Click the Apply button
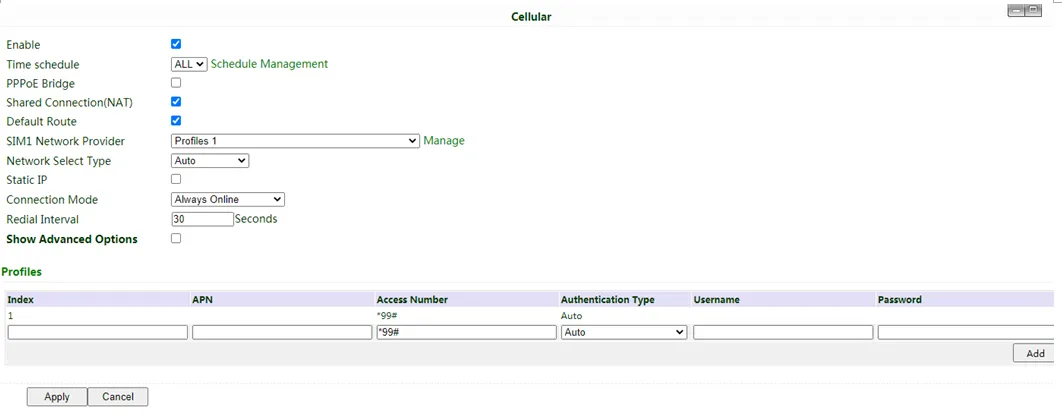 coord(57,397)
